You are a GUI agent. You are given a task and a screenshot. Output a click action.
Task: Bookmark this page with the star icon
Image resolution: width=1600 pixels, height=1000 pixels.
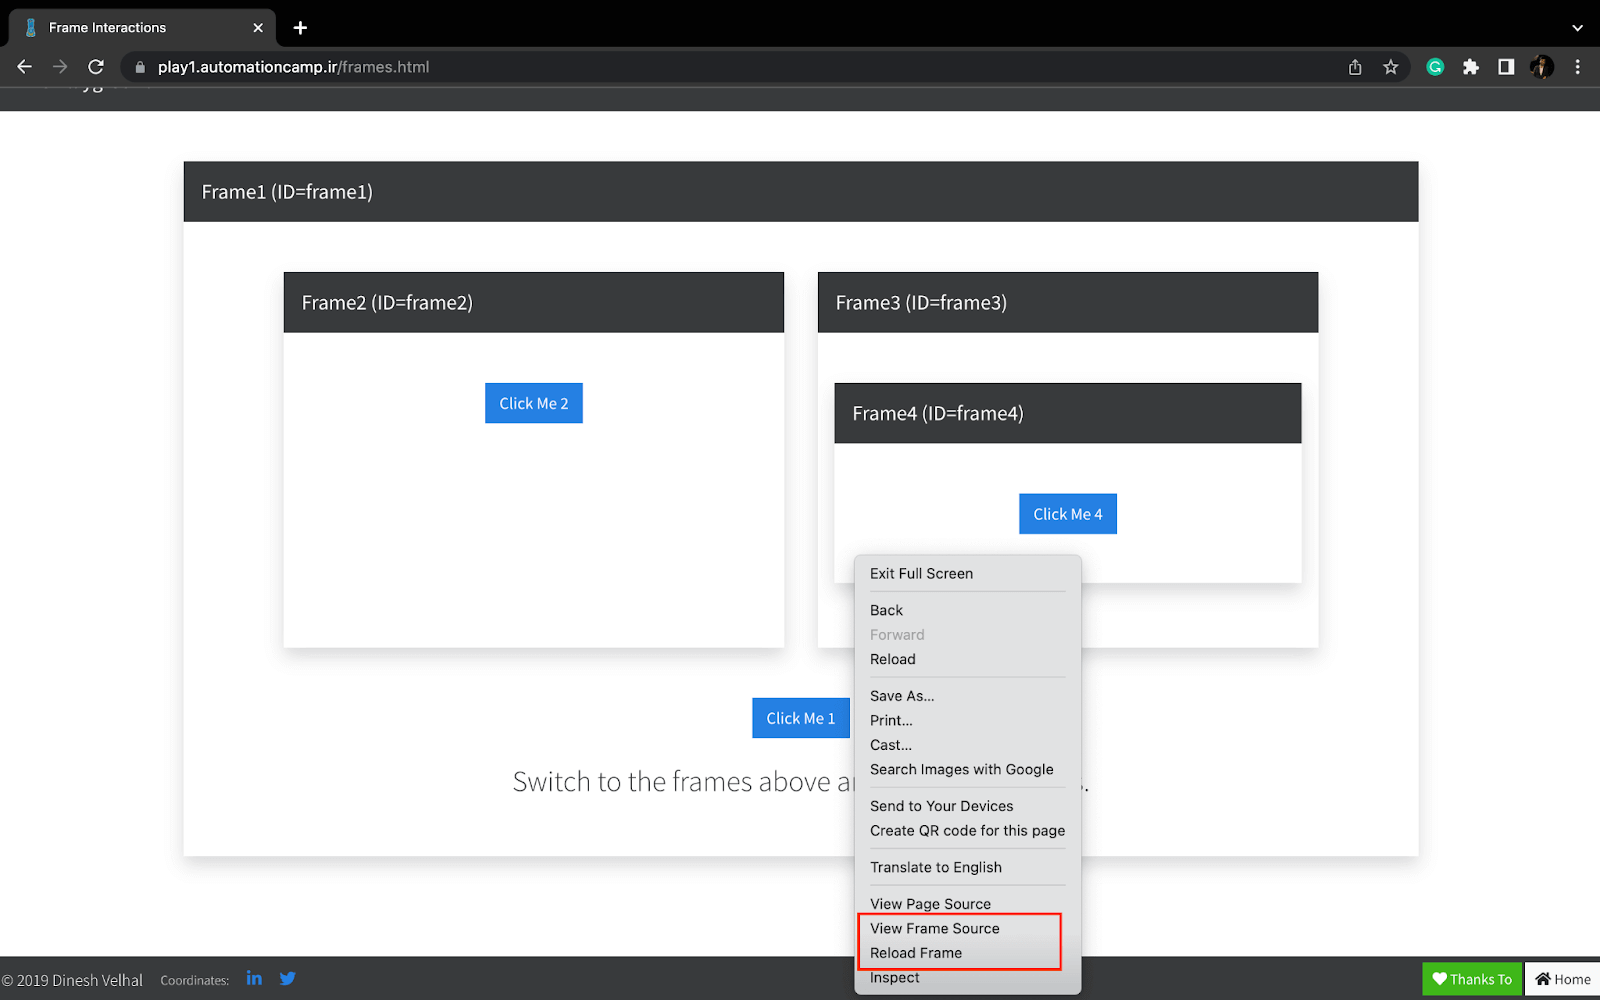coord(1390,67)
